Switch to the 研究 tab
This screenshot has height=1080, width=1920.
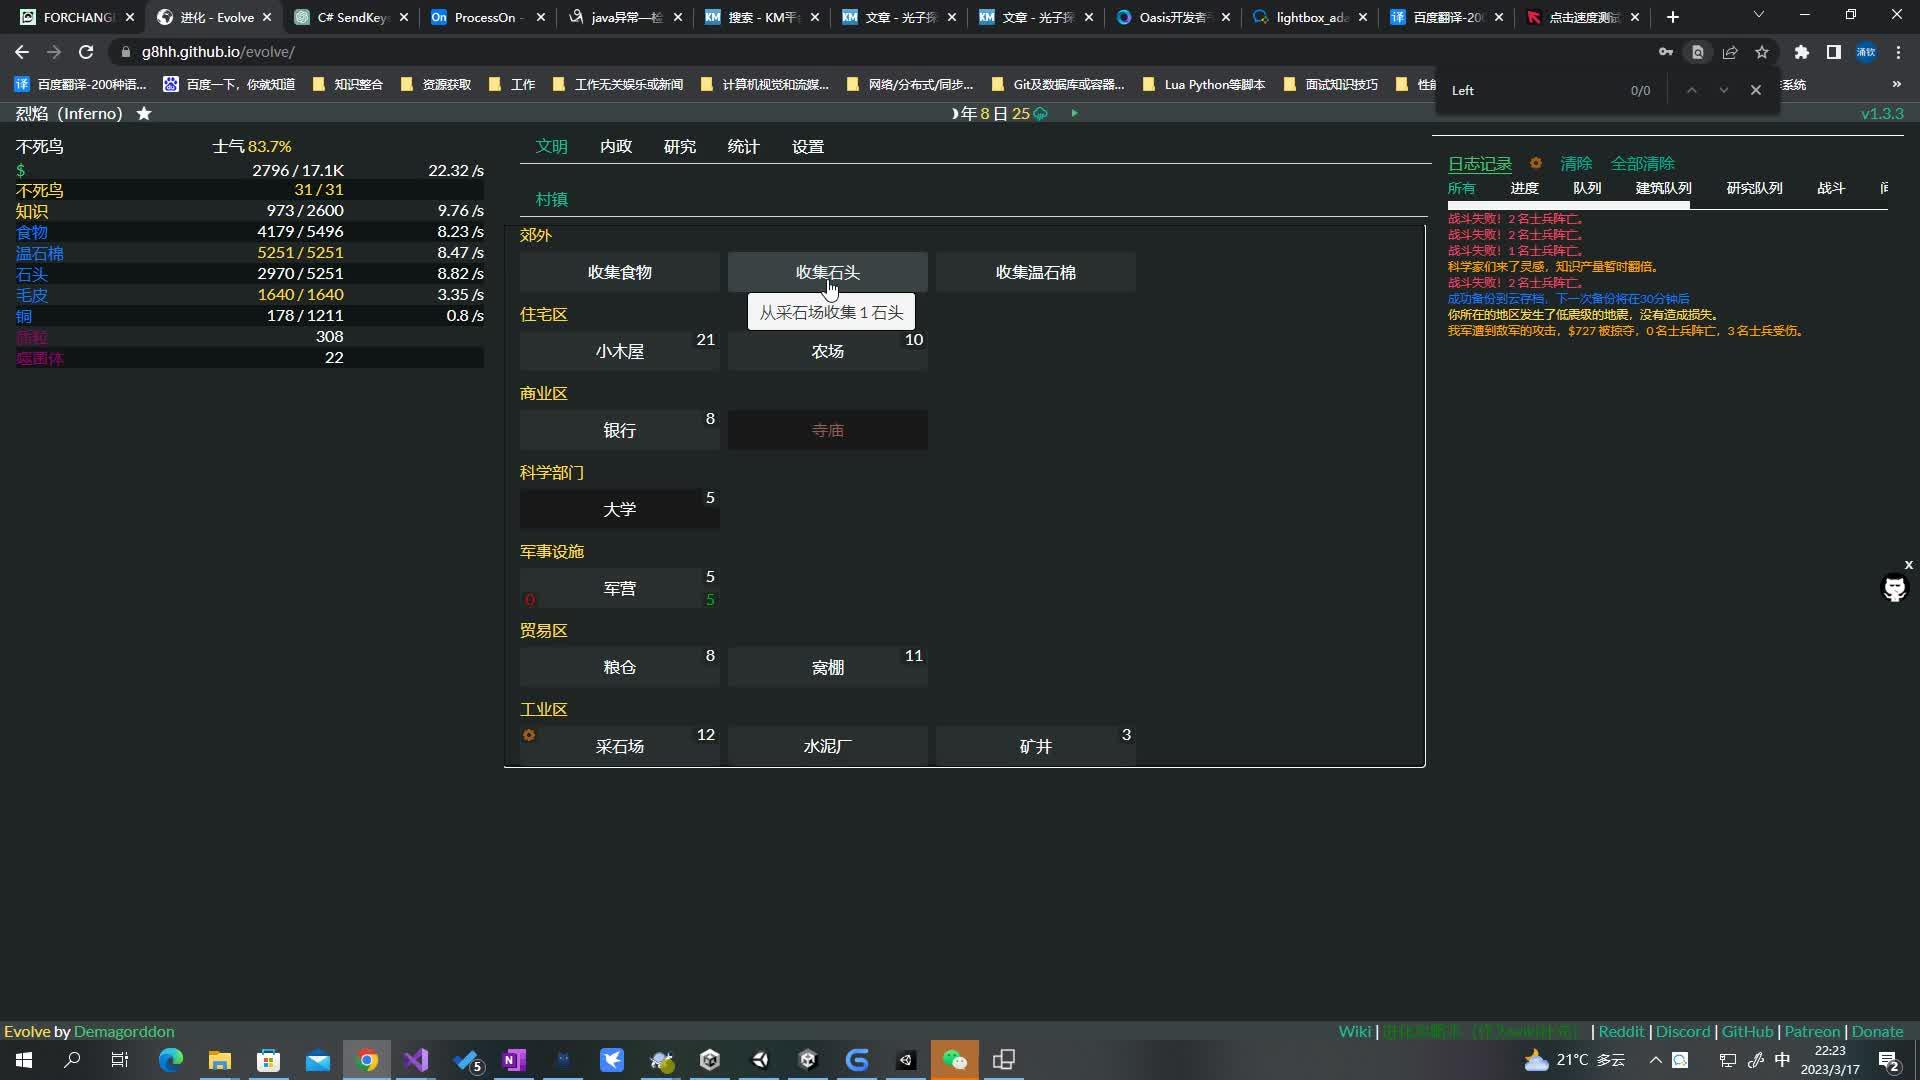[679, 147]
